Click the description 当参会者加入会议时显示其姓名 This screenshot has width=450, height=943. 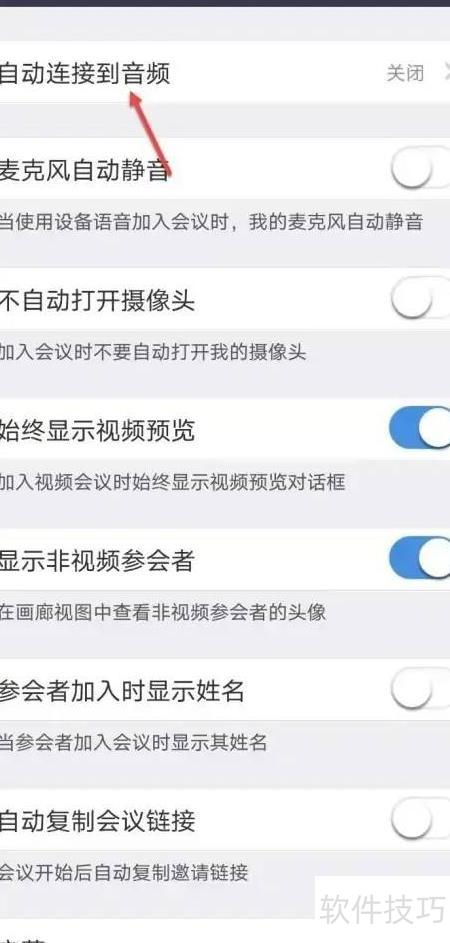[x=133, y=742]
